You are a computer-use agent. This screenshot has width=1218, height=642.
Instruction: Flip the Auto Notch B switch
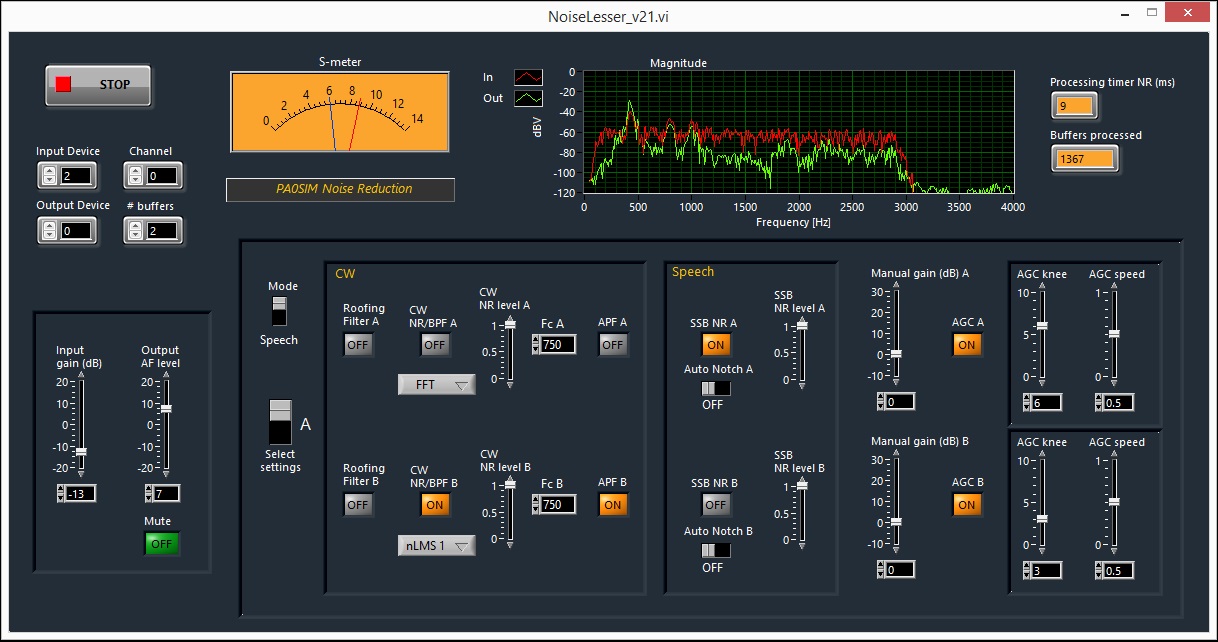(x=715, y=550)
